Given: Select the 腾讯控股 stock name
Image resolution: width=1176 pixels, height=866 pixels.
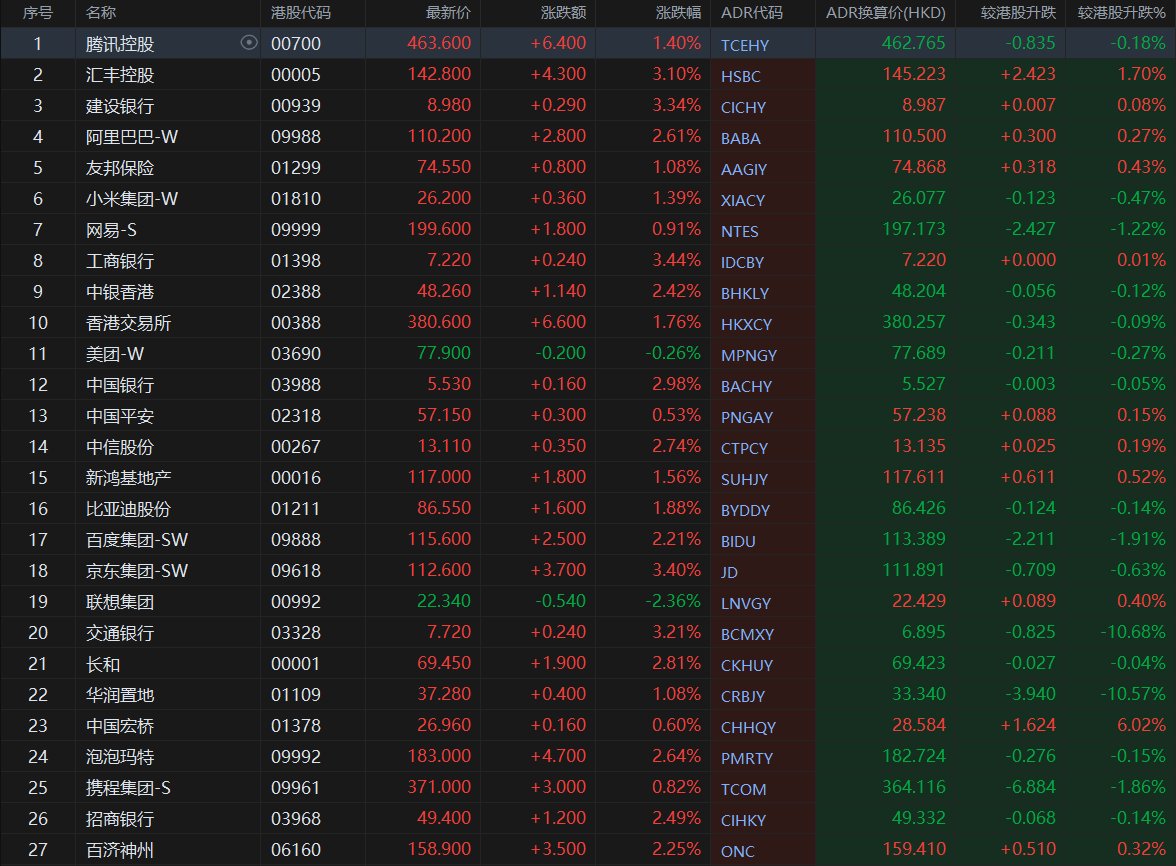Looking at the screenshot, I should [x=120, y=43].
